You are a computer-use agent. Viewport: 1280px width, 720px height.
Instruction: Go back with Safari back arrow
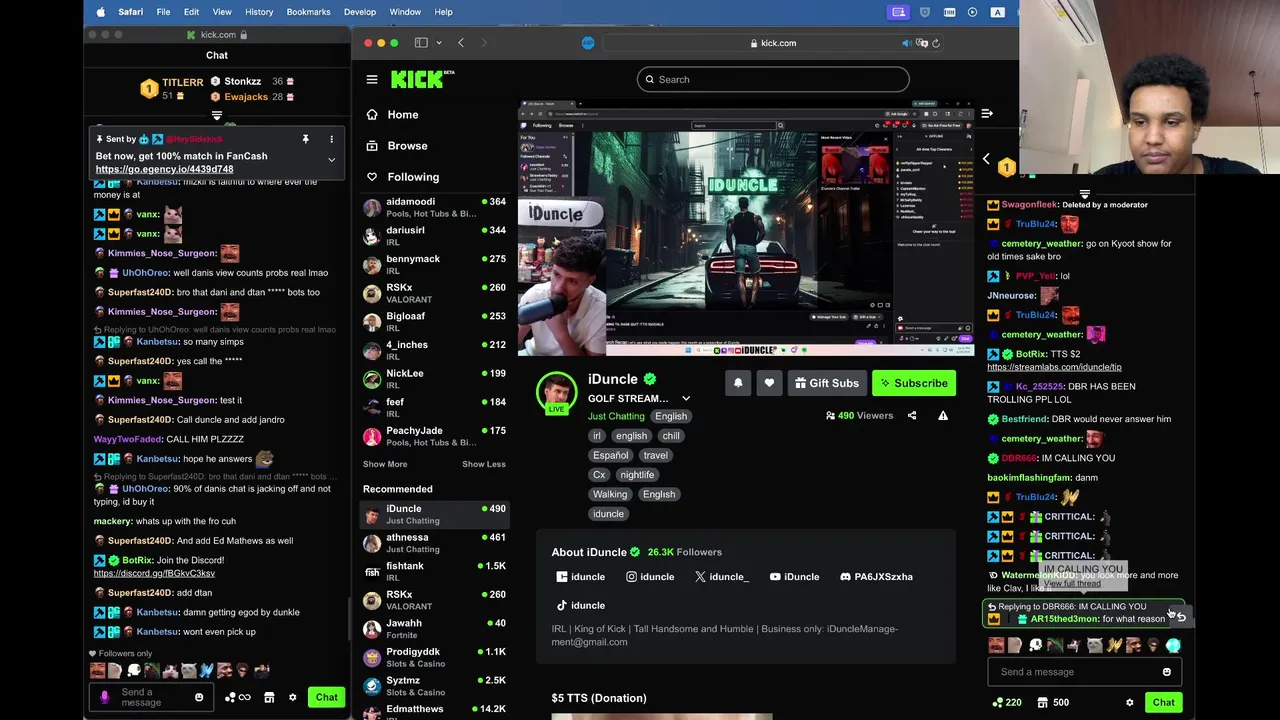461,43
